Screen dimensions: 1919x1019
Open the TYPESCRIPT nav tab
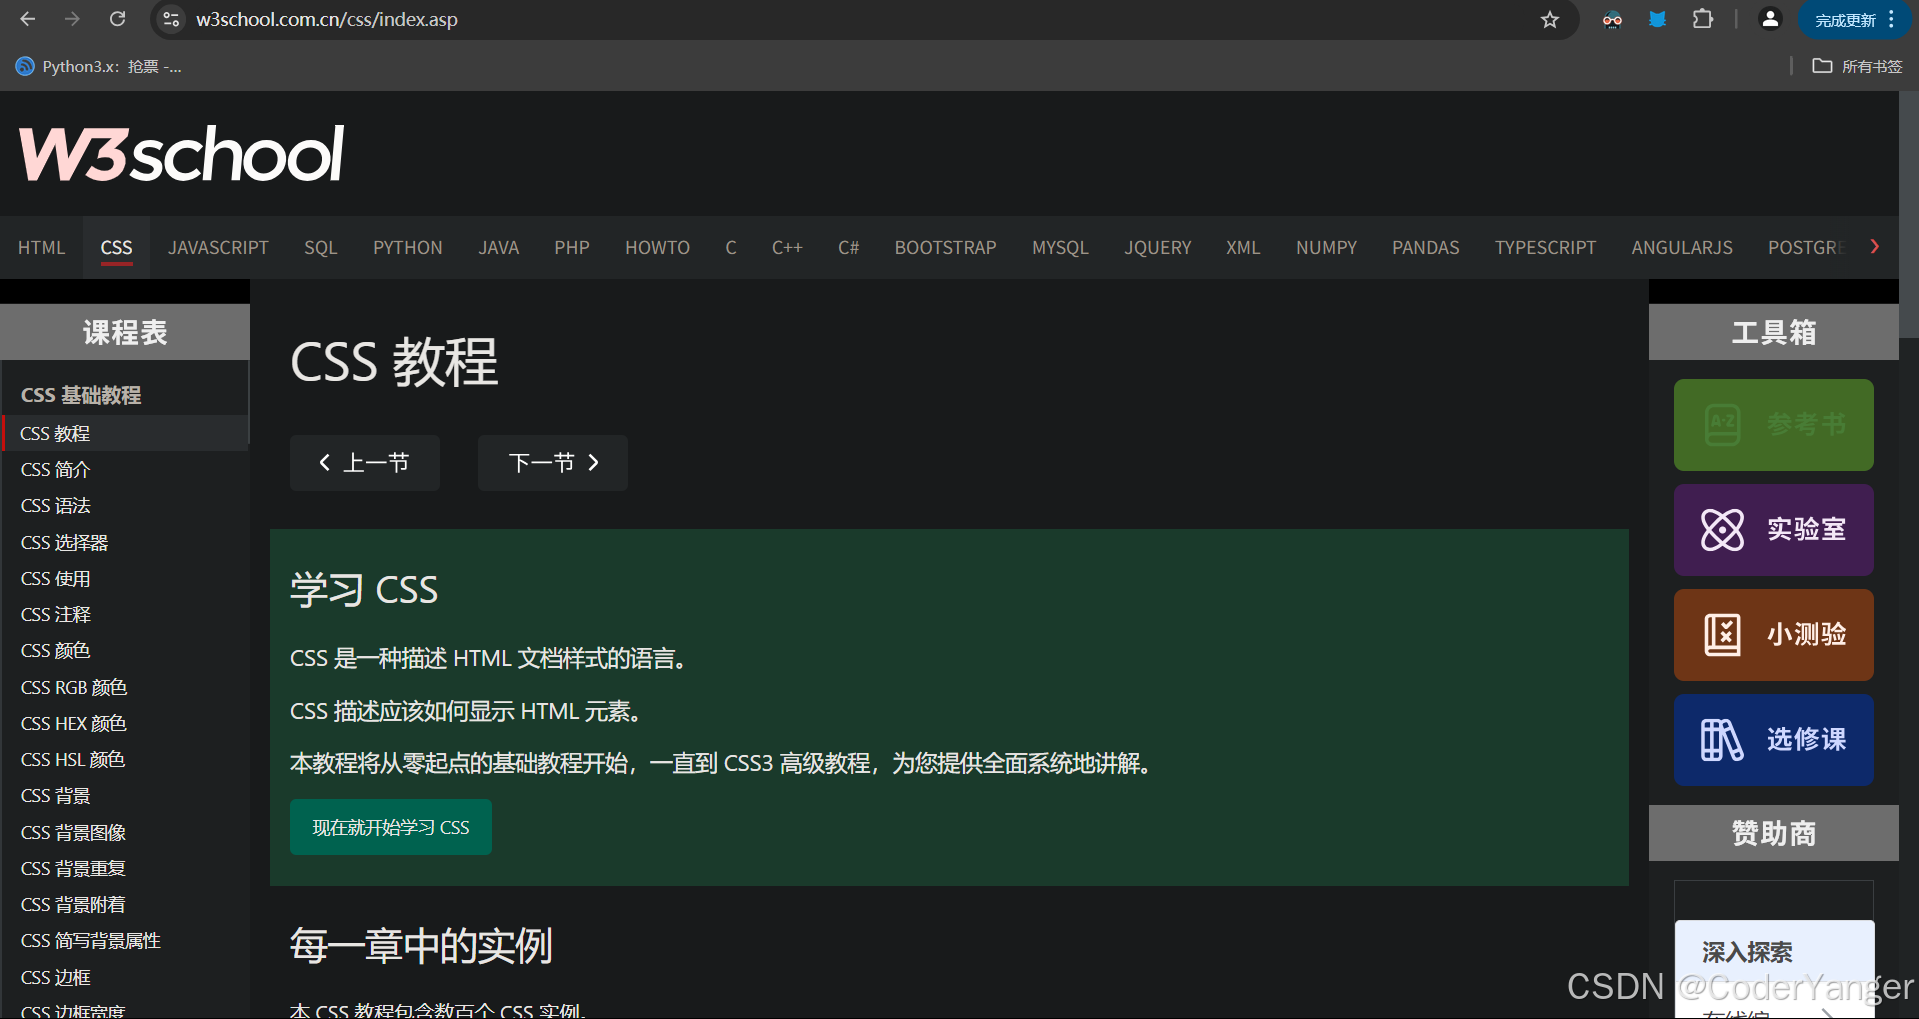pyautogui.click(x=1545, y=247)
